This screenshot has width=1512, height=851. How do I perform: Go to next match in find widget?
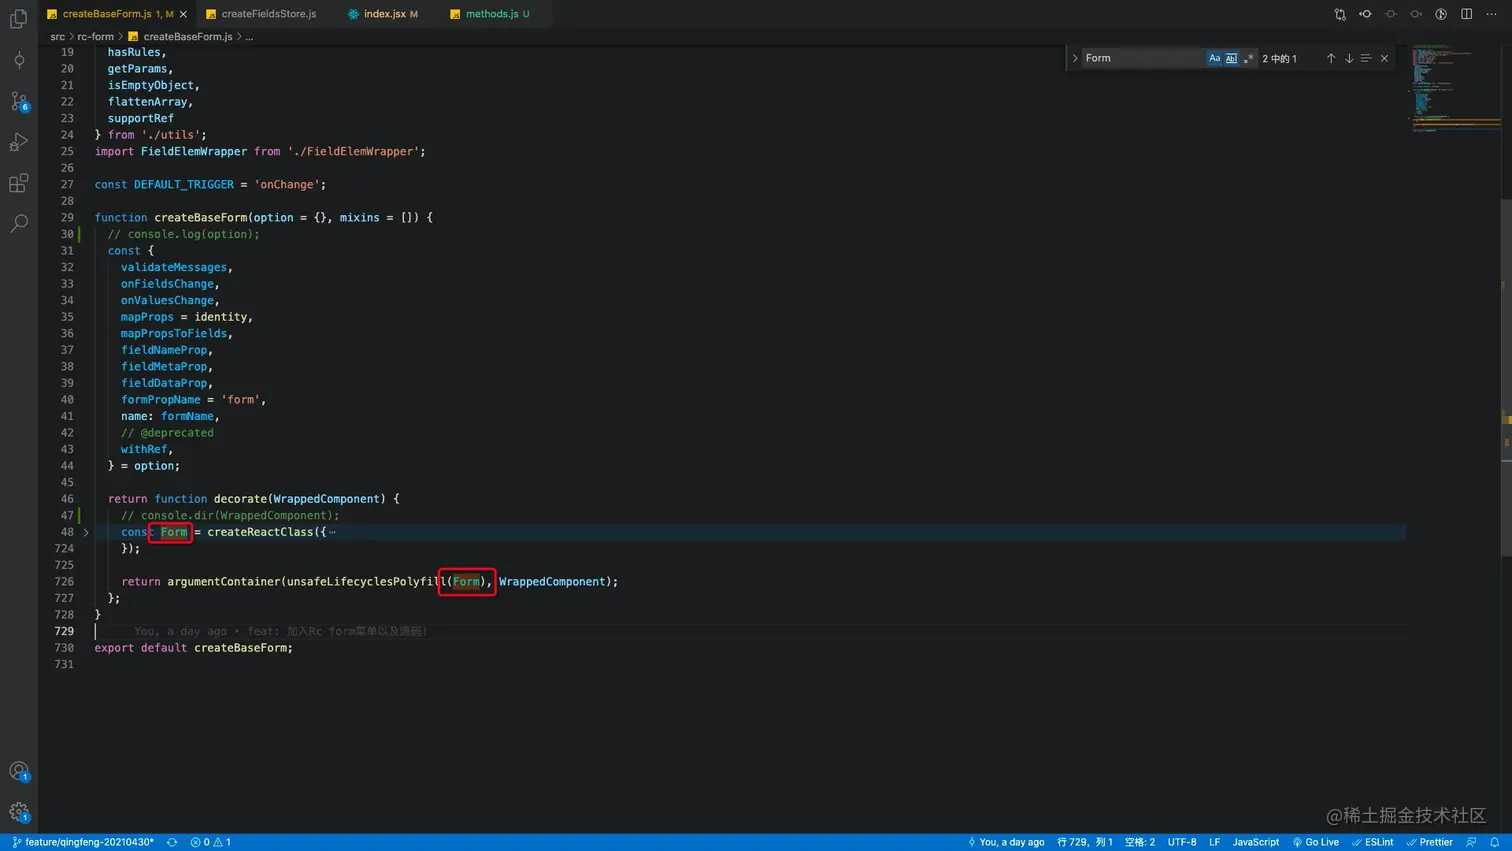click(1348, 58)
